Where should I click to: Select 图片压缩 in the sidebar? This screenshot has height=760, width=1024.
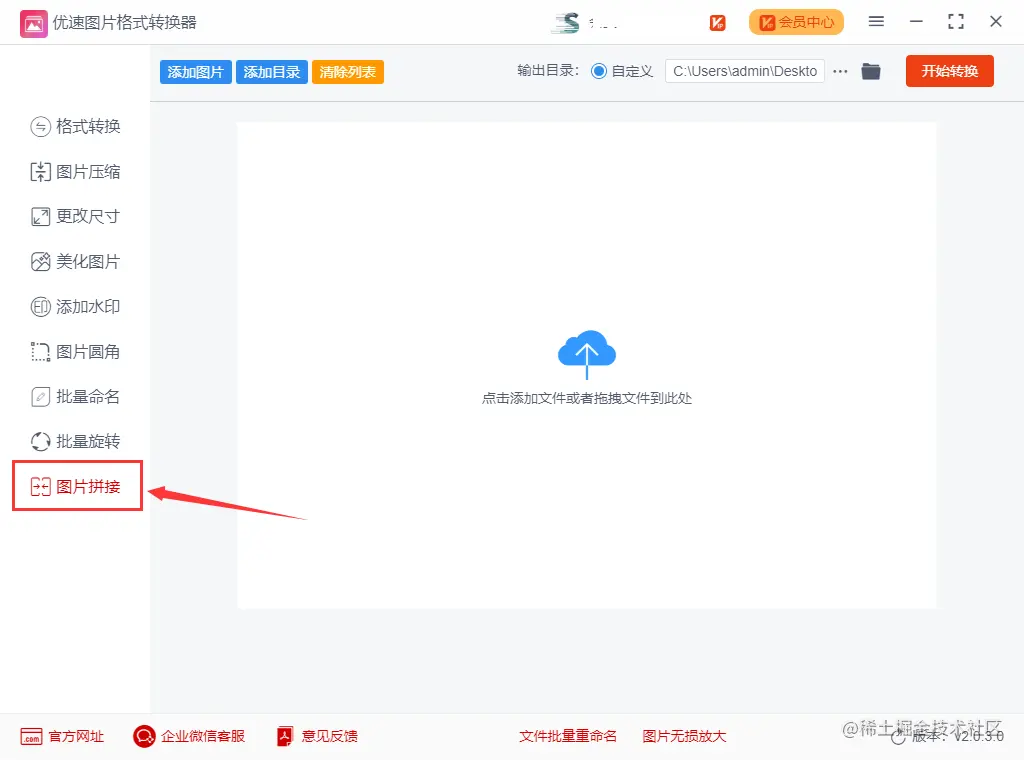pyautogui.click(x=75, y=172)
